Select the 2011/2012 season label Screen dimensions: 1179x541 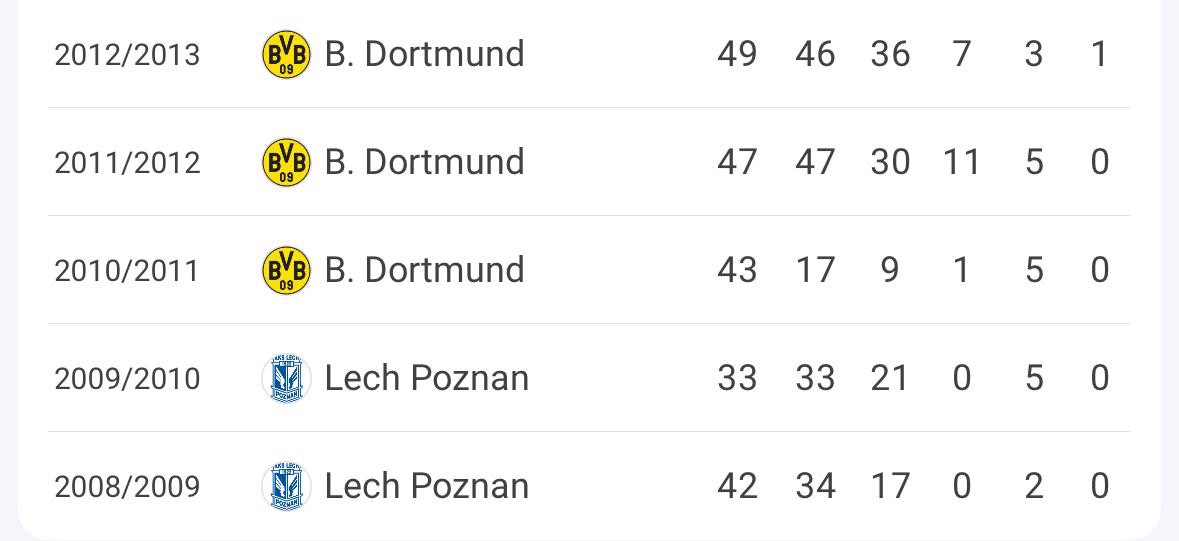tap(127, 163)
